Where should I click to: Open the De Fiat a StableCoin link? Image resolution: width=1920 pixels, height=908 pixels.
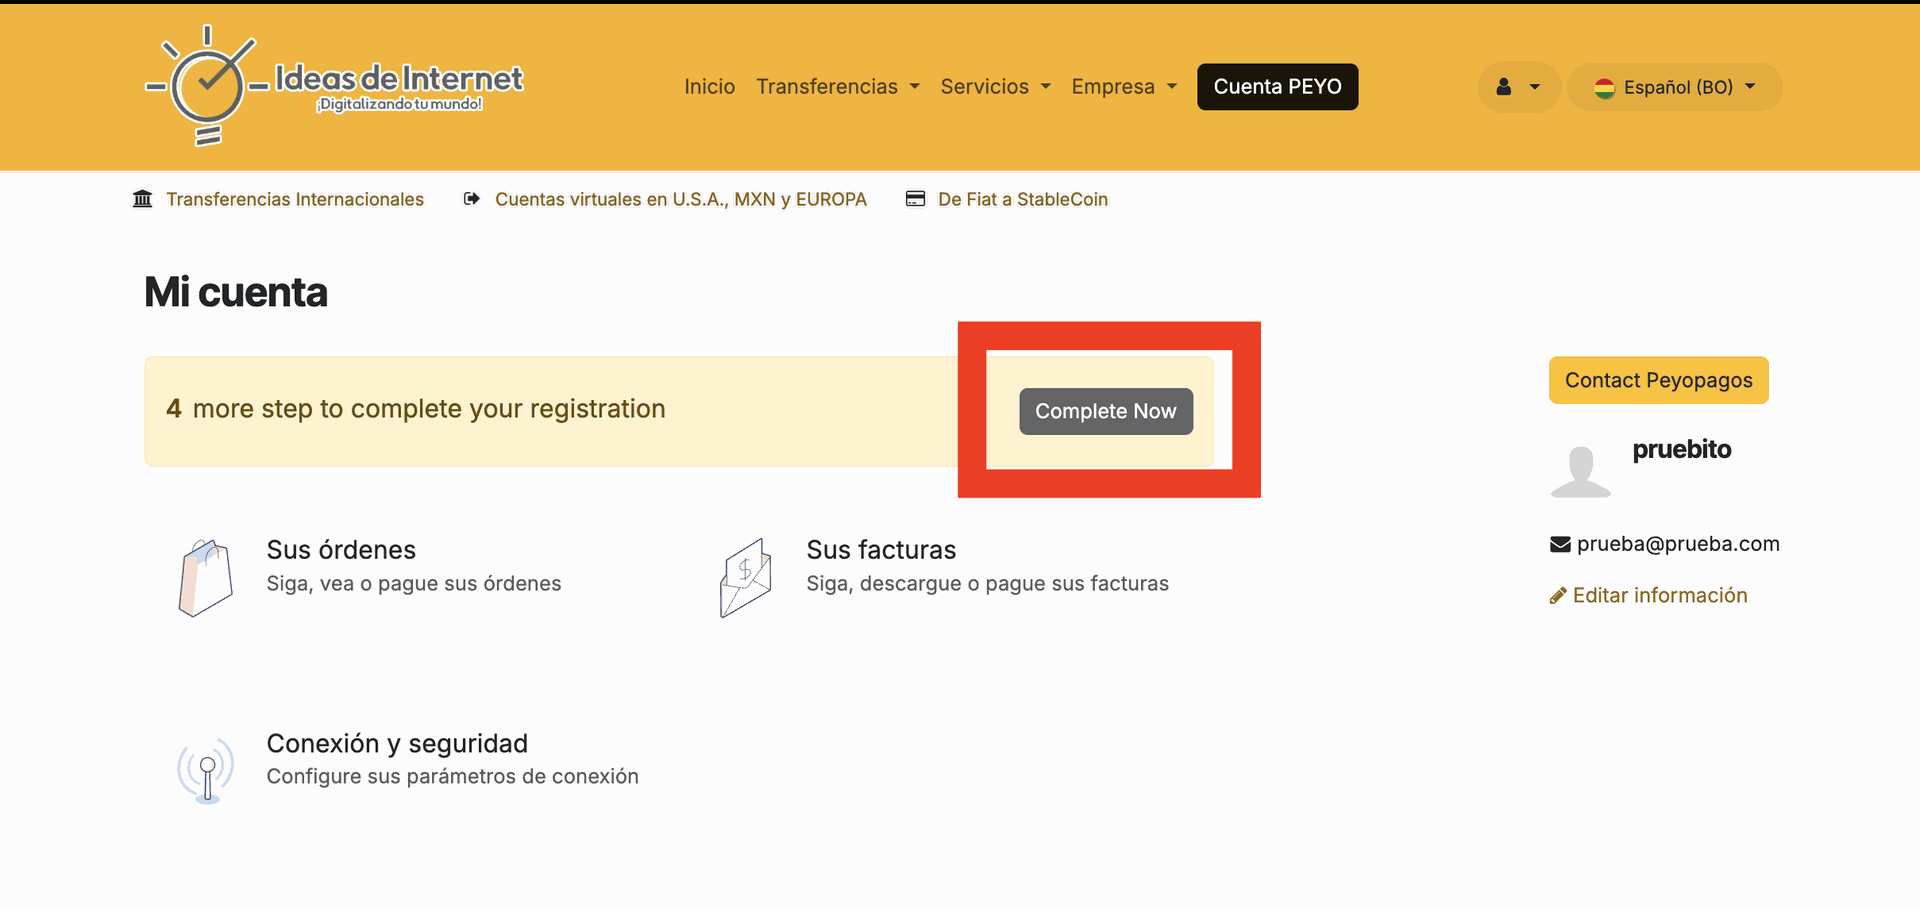[1023, 199]
